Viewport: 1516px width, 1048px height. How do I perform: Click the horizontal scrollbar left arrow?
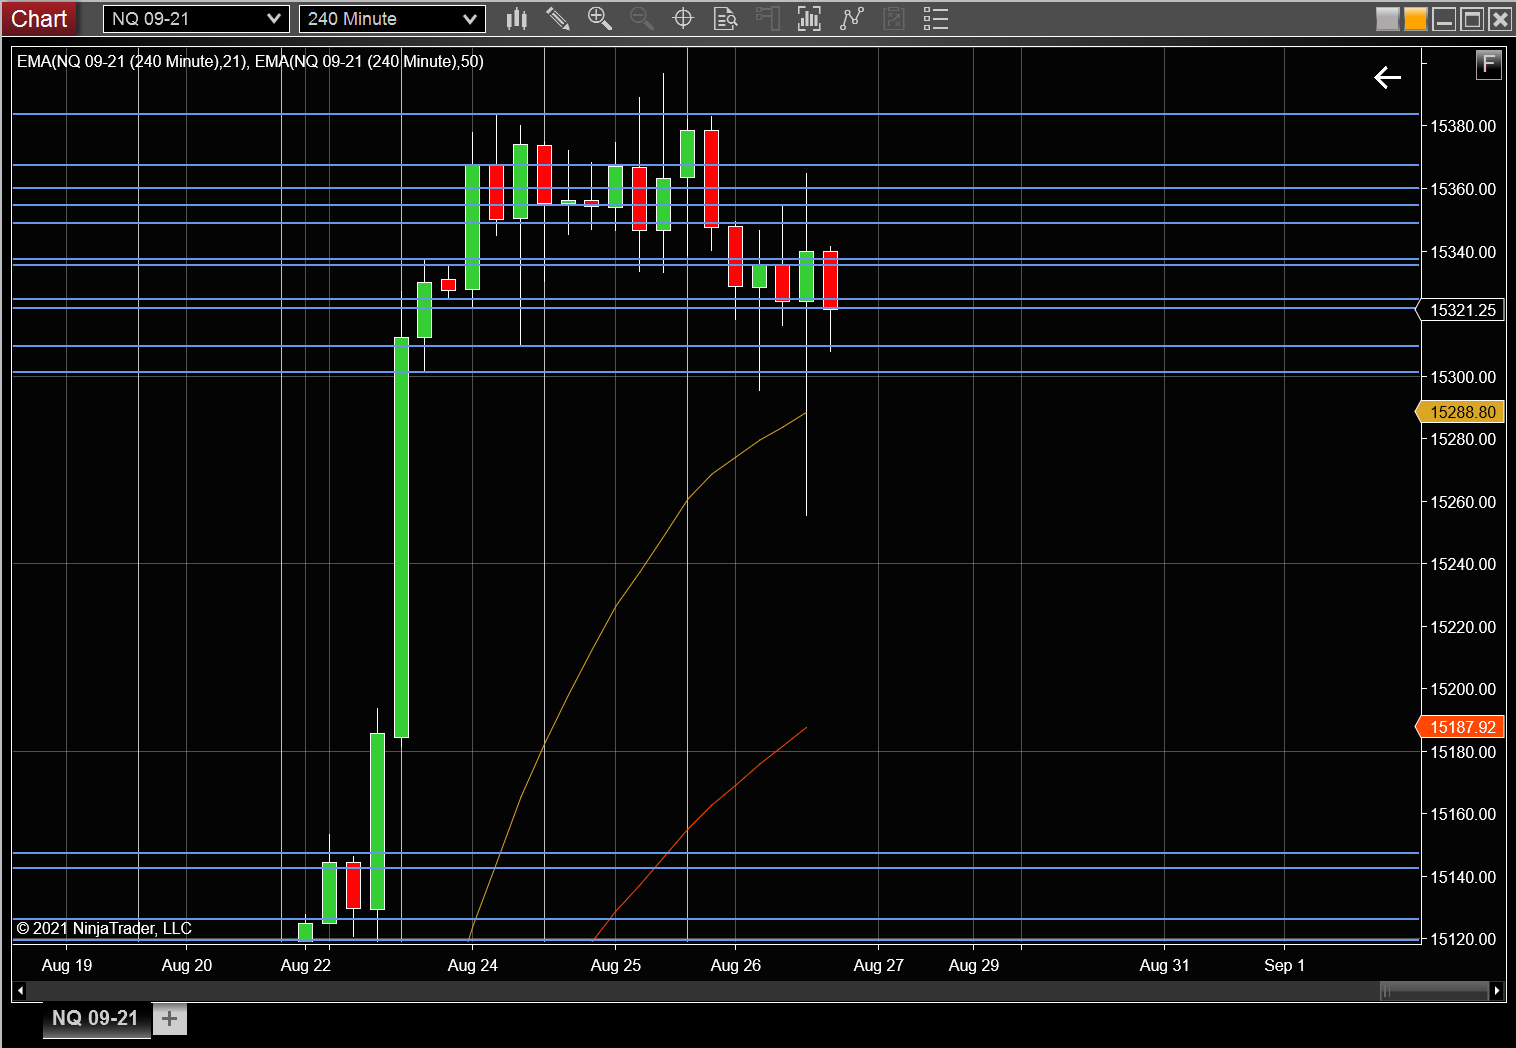coord(19,991)
